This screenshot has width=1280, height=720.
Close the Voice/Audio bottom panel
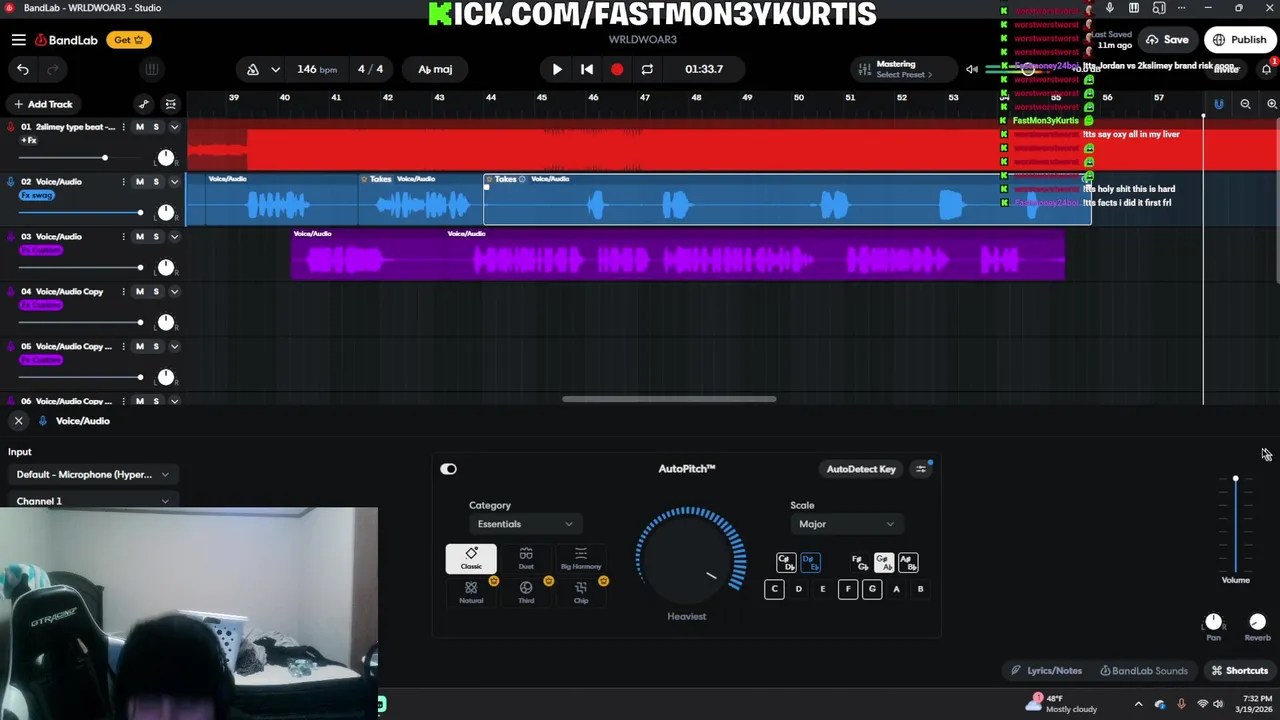18,421
